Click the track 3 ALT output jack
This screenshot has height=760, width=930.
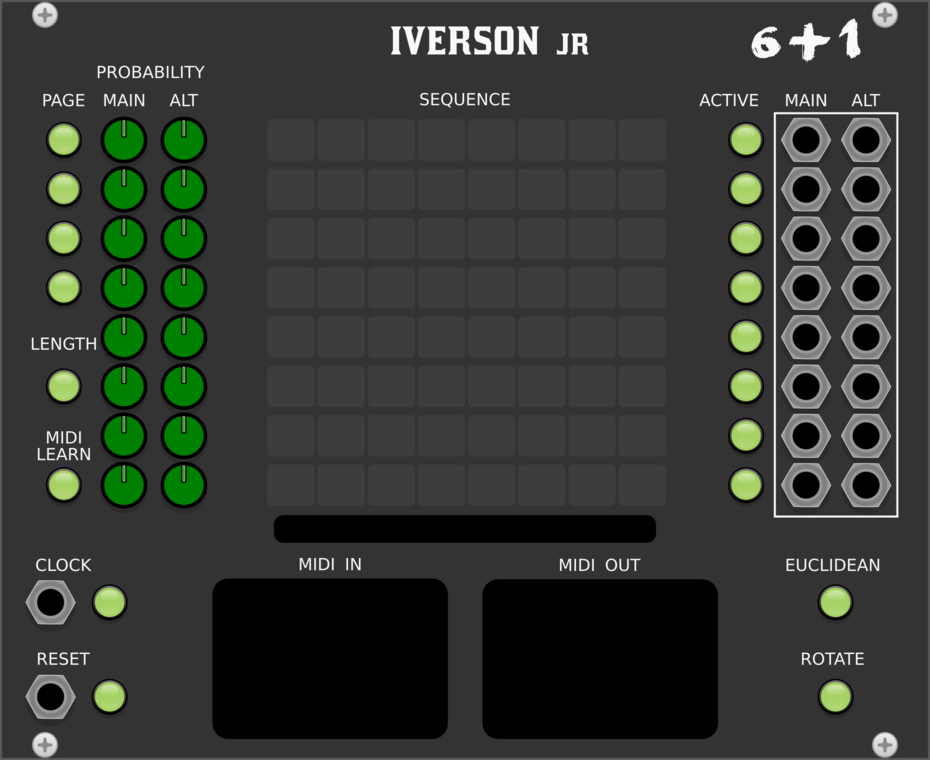[x=866, y=239]
